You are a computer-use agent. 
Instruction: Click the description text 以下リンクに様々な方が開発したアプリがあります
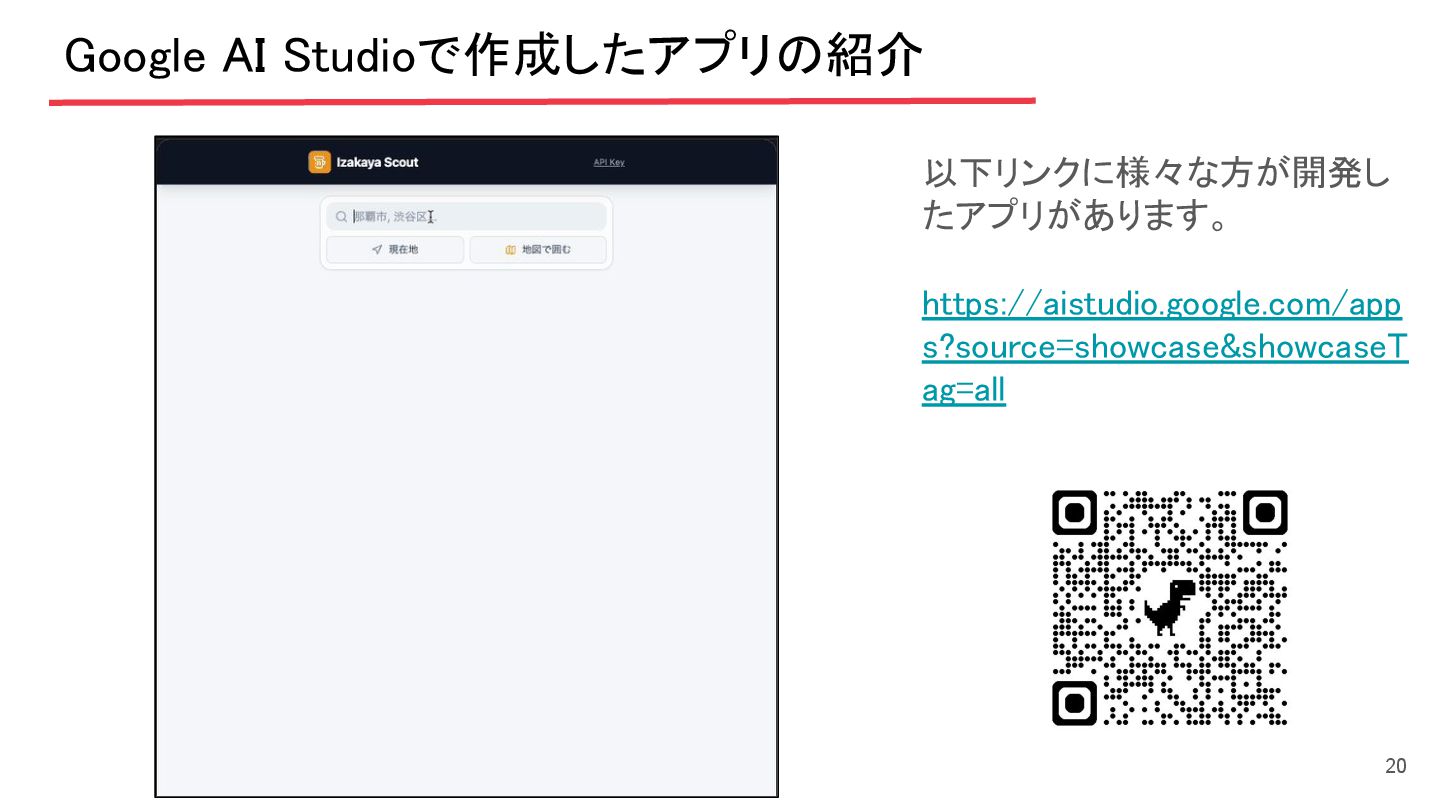coord(1156,195)
